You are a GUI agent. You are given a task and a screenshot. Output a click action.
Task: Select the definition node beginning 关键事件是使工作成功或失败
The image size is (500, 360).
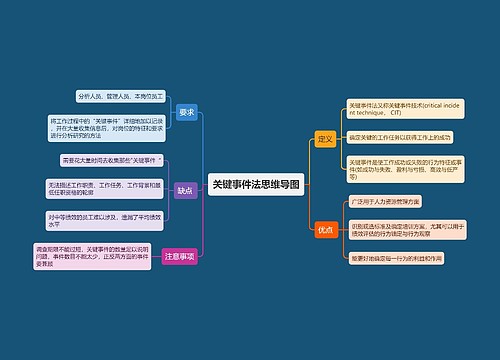point(405,169)
